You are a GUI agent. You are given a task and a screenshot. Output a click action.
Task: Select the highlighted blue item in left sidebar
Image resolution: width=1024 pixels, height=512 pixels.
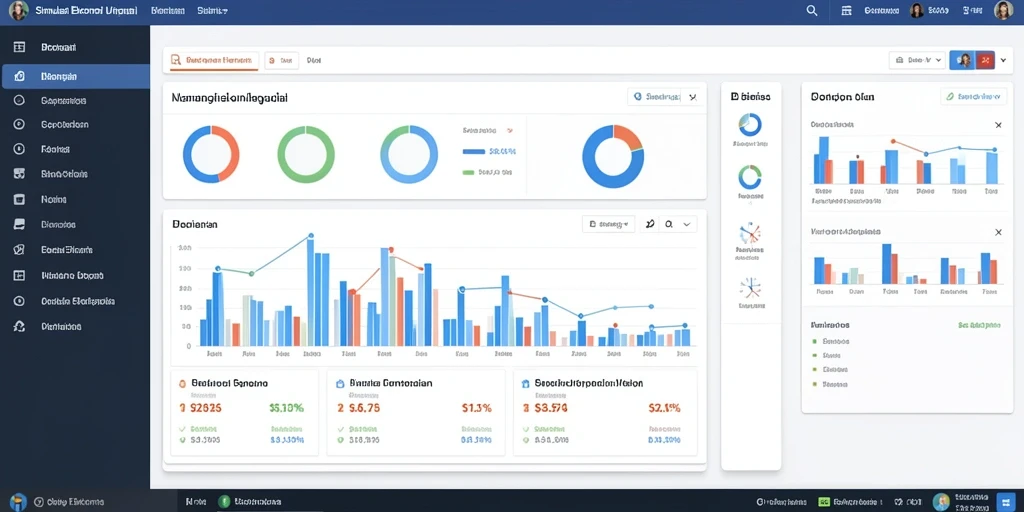coord(75,76)
